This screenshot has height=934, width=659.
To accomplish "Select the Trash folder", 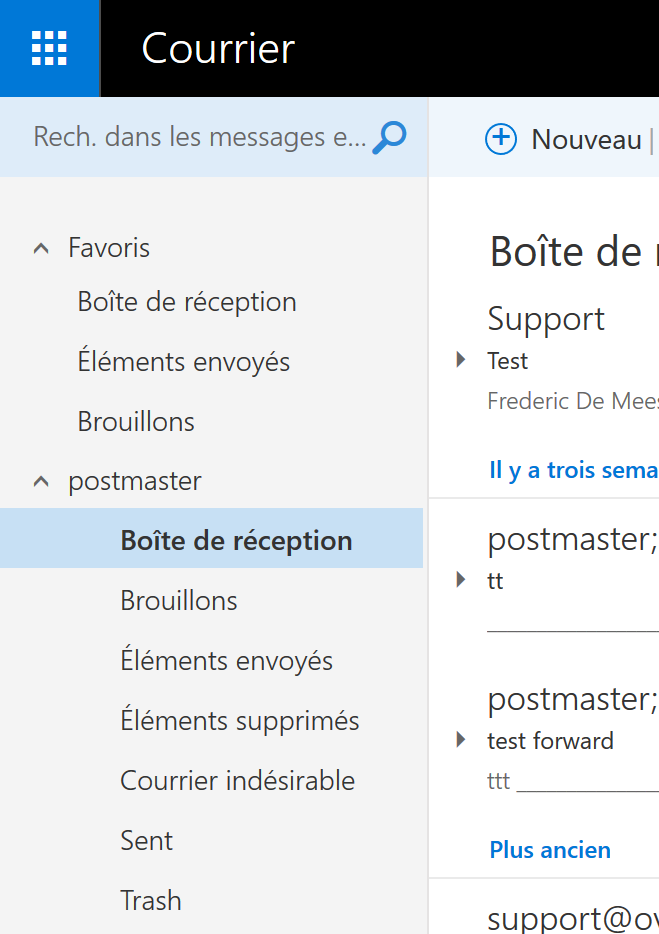I will click(x=151, y=901).
